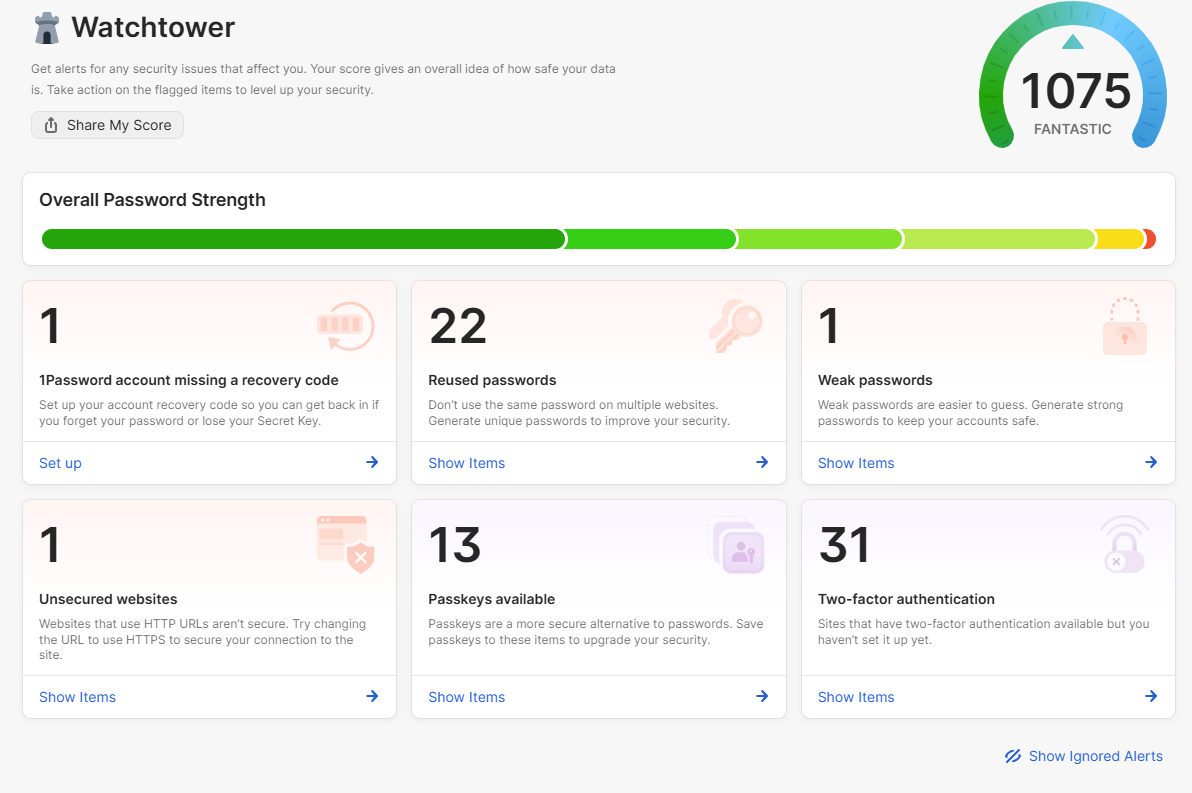Screen dimensions: 1192x793
Task: Click the Watchtower heading text
Action: [153, 27]
